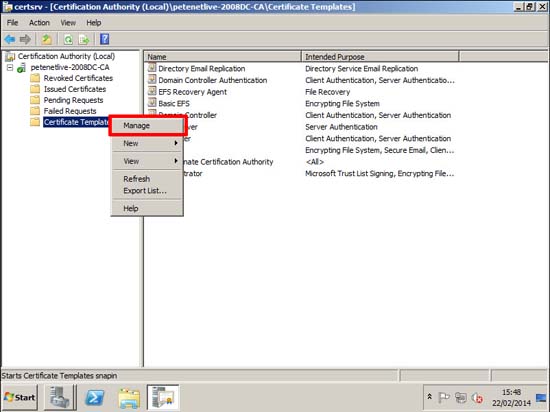Click the petenetlive-2008DC-CA server icon
Screen dimensions: 550x412
tap(21, 67)
